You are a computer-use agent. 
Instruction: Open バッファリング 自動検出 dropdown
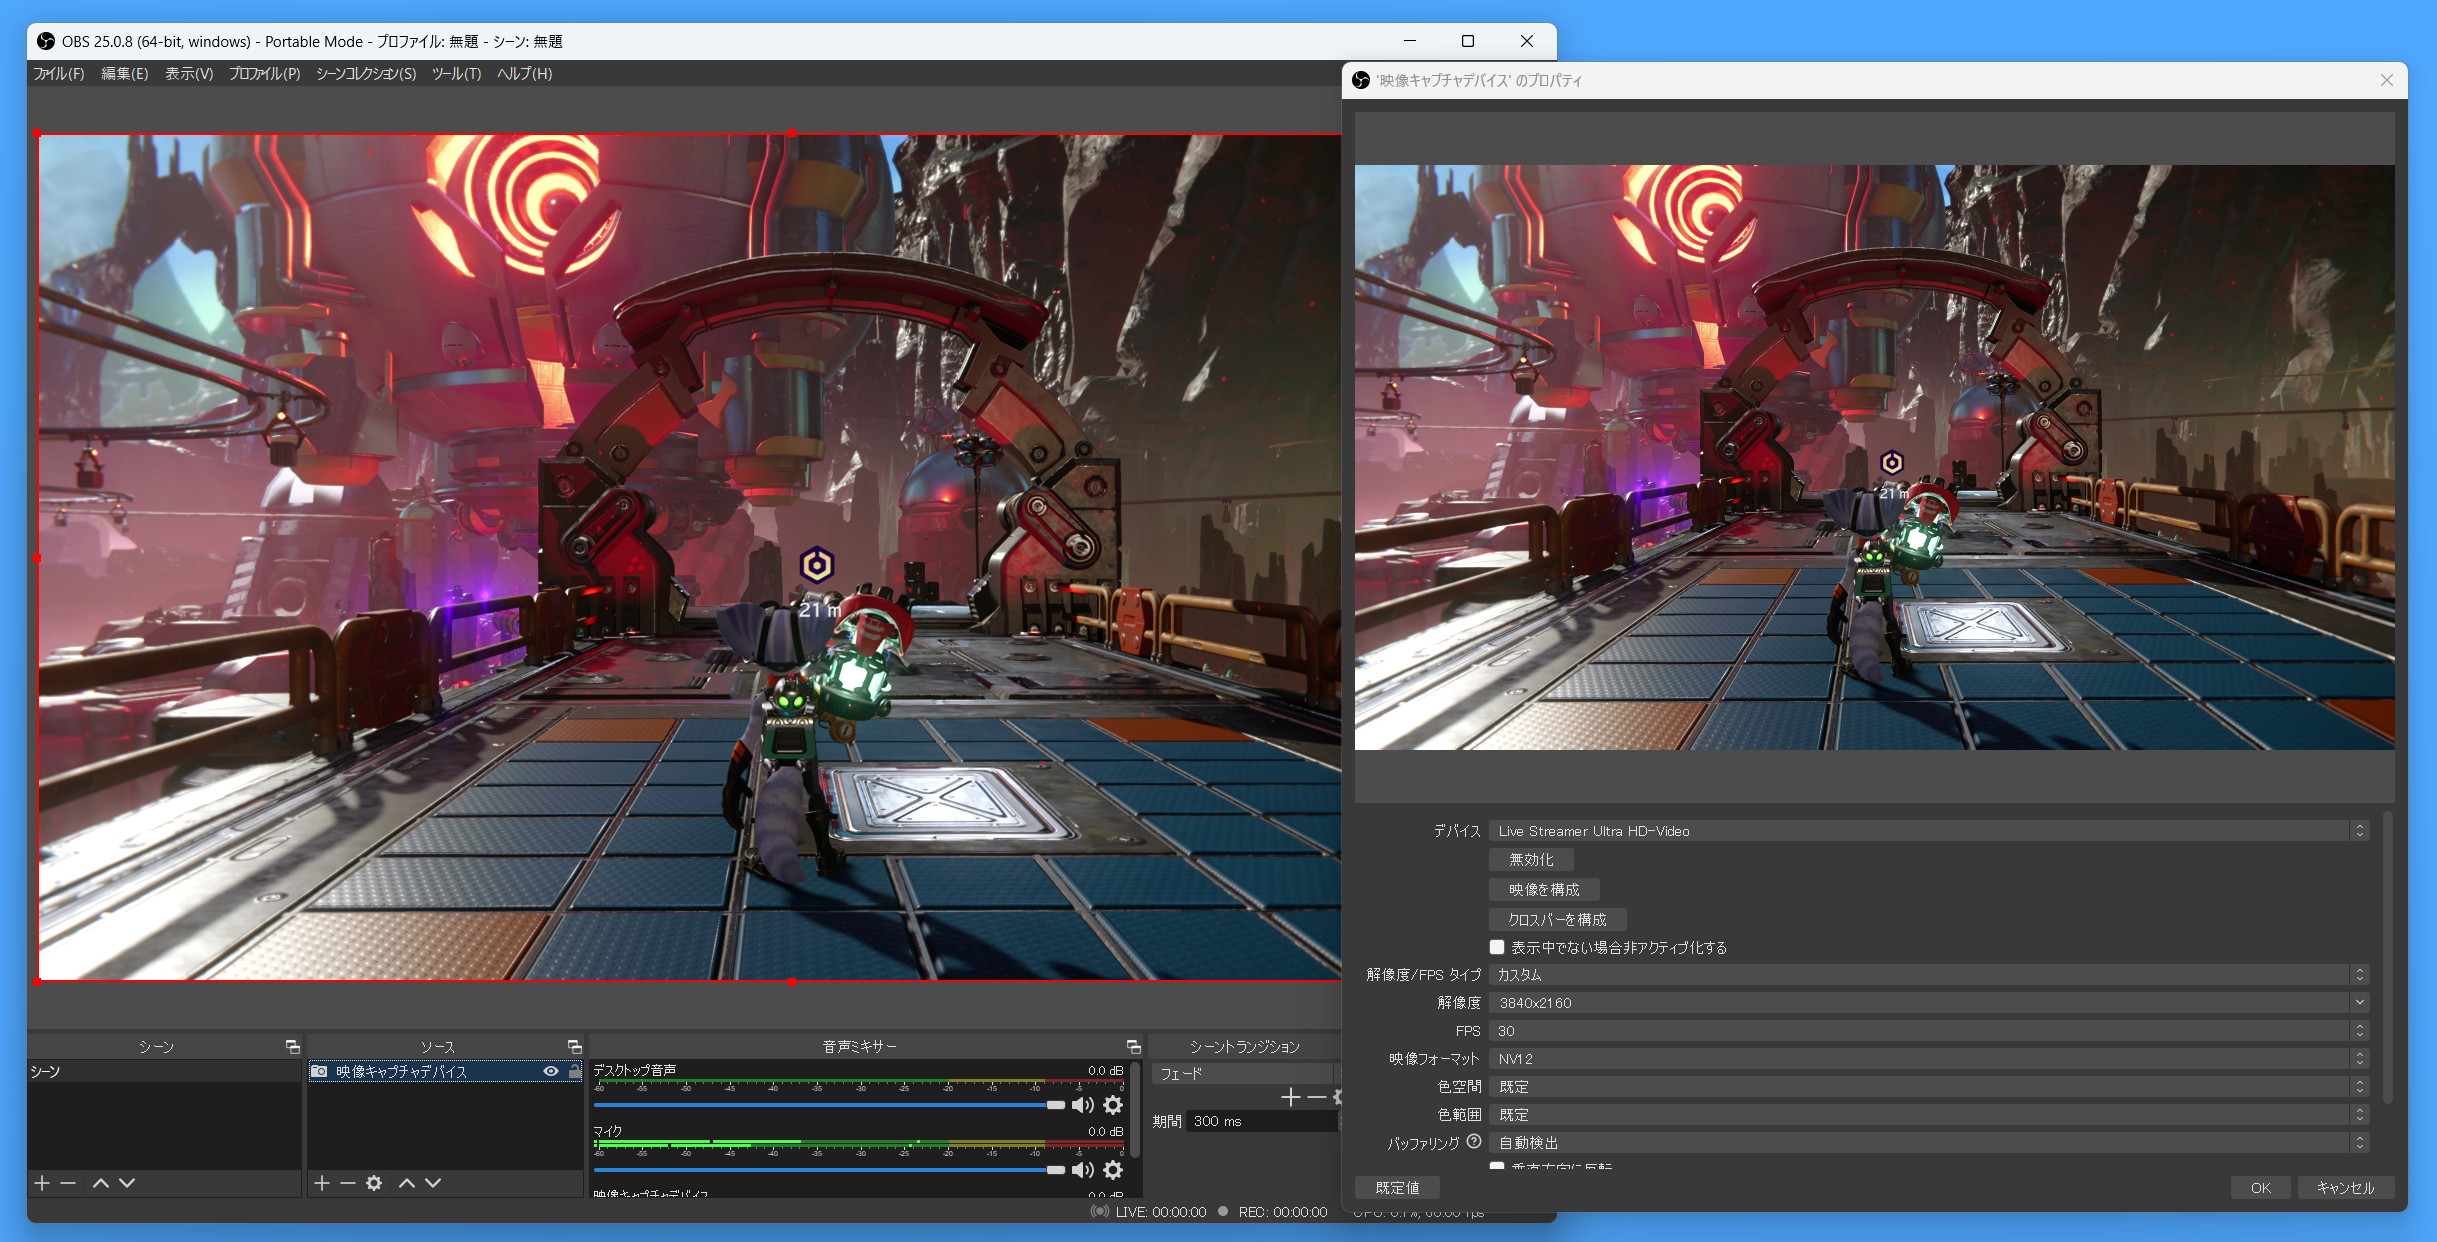(1929, 1143)
